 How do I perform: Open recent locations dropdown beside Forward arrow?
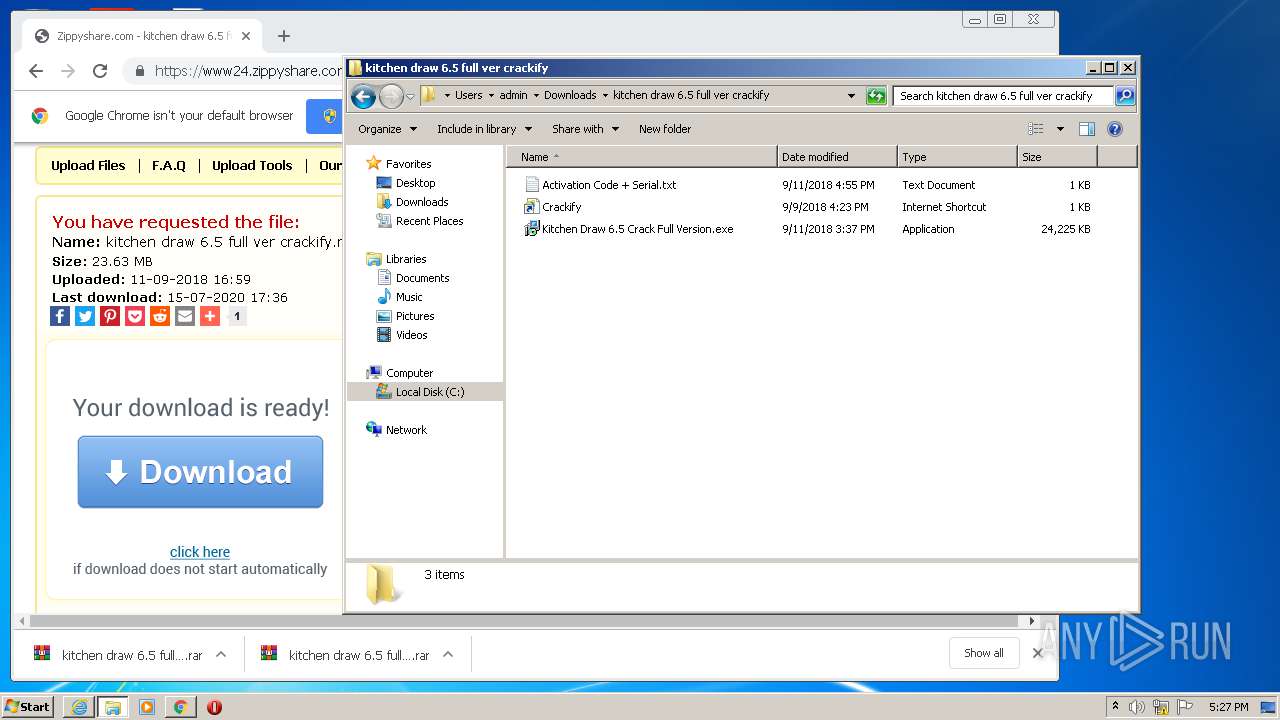410,96
